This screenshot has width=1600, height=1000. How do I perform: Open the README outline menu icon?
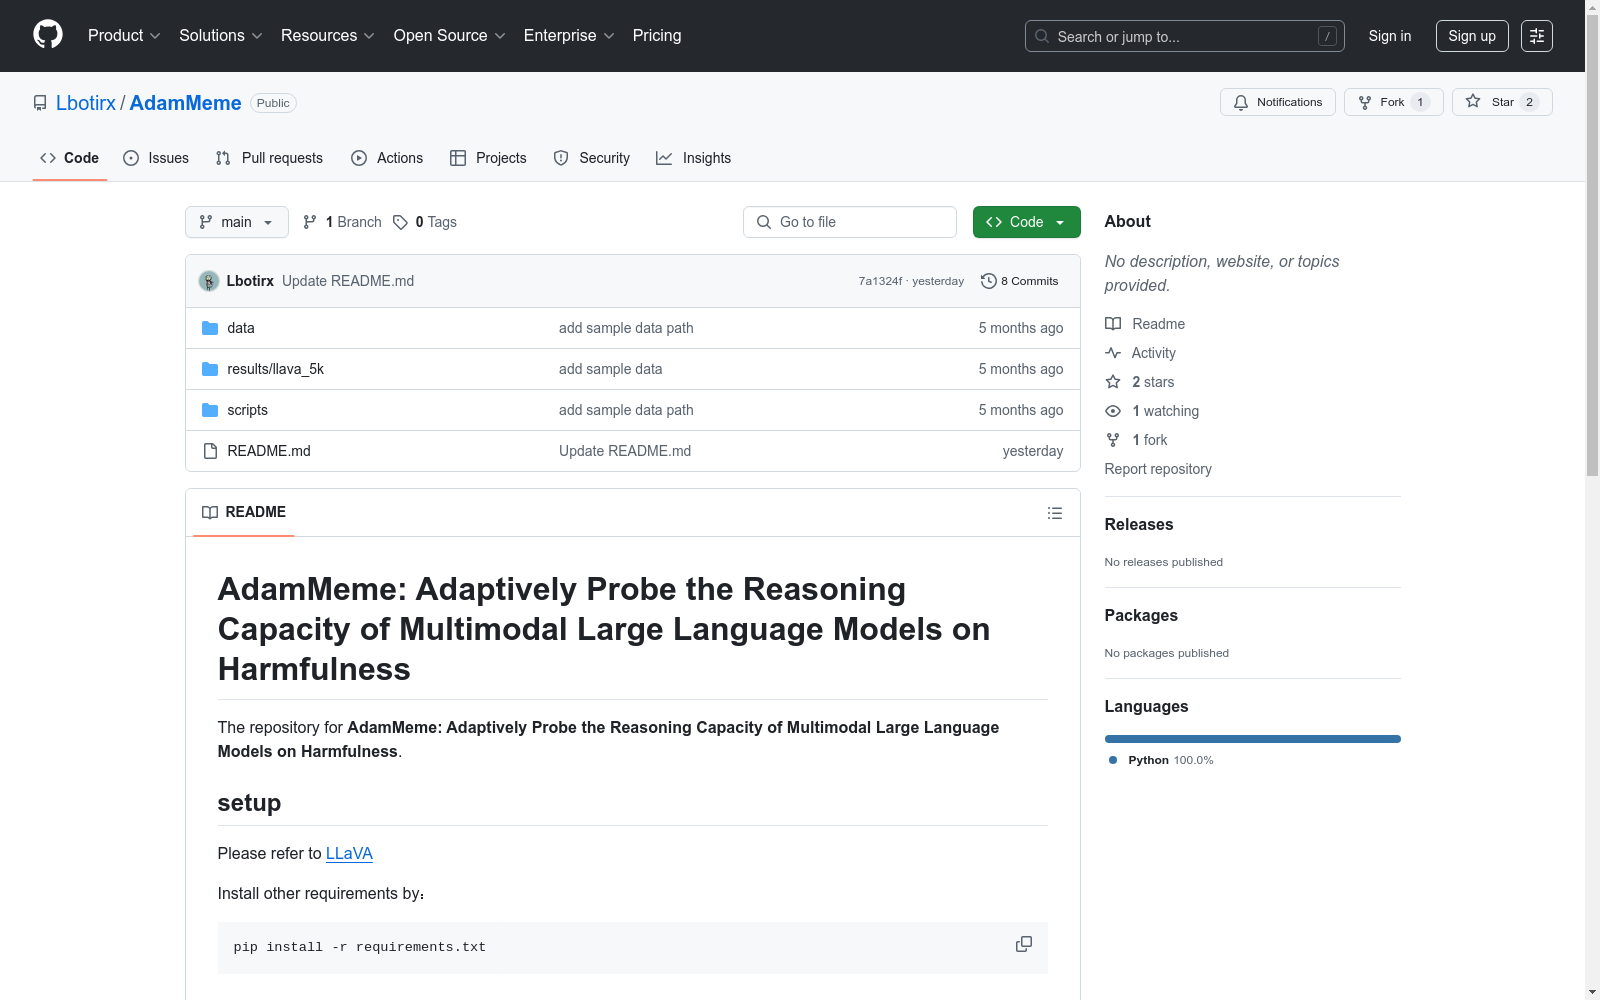click(x=1055, y=513)
